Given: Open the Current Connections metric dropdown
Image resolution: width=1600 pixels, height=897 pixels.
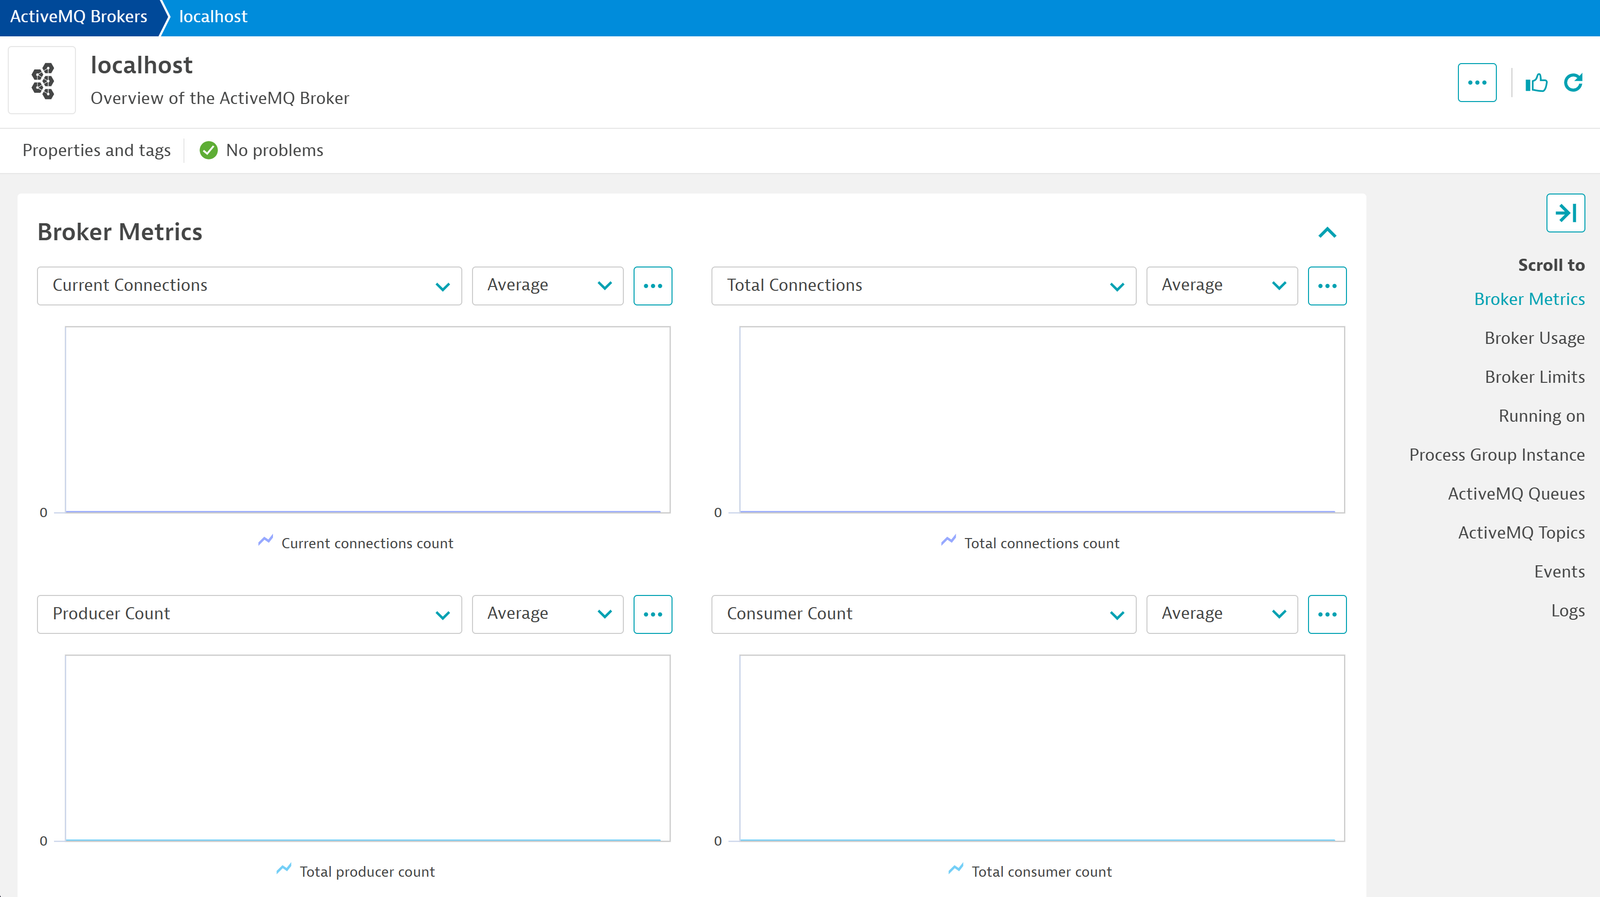Looking at the screenshot, I should point(249,286).
